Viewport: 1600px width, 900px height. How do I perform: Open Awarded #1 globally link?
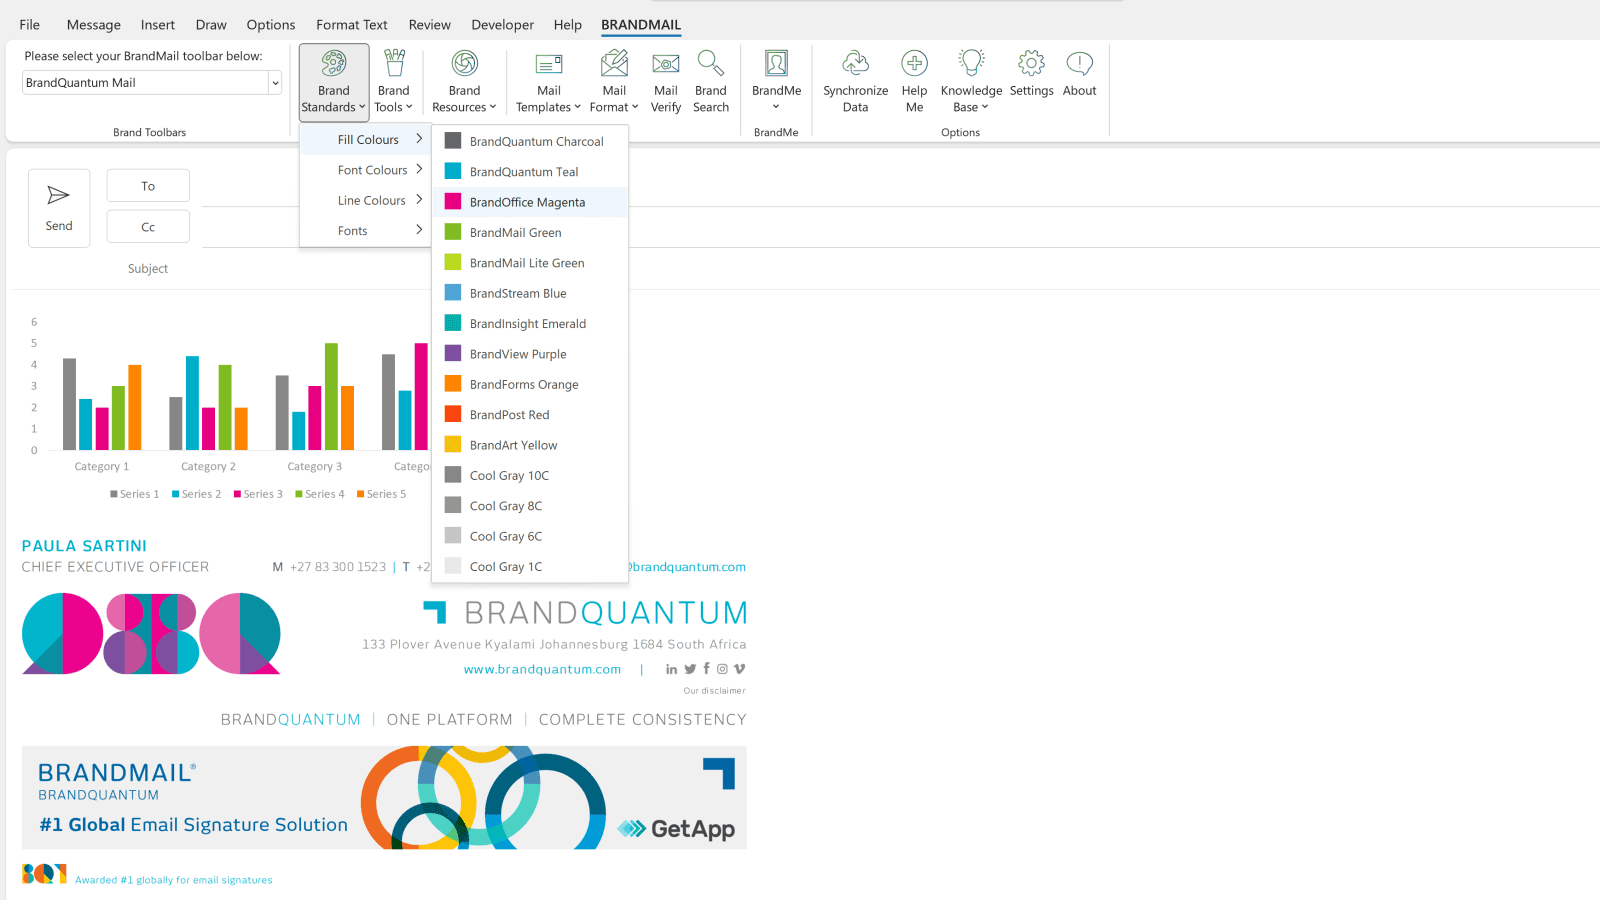pos(174,881)
